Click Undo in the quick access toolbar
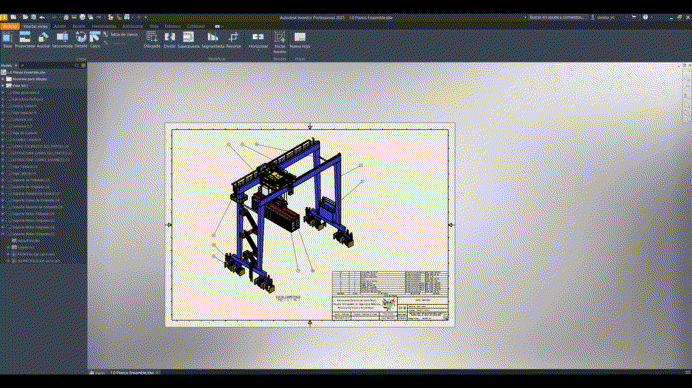The width and height of the screenshot is (692, 388). click(x=42, y=17)
